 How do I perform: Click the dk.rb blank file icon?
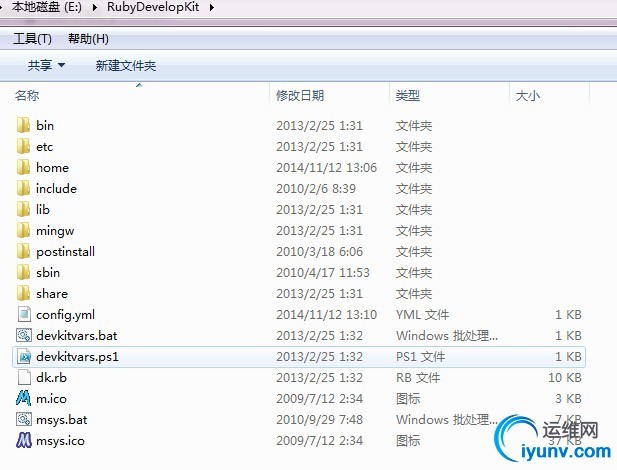coord(24,377)
